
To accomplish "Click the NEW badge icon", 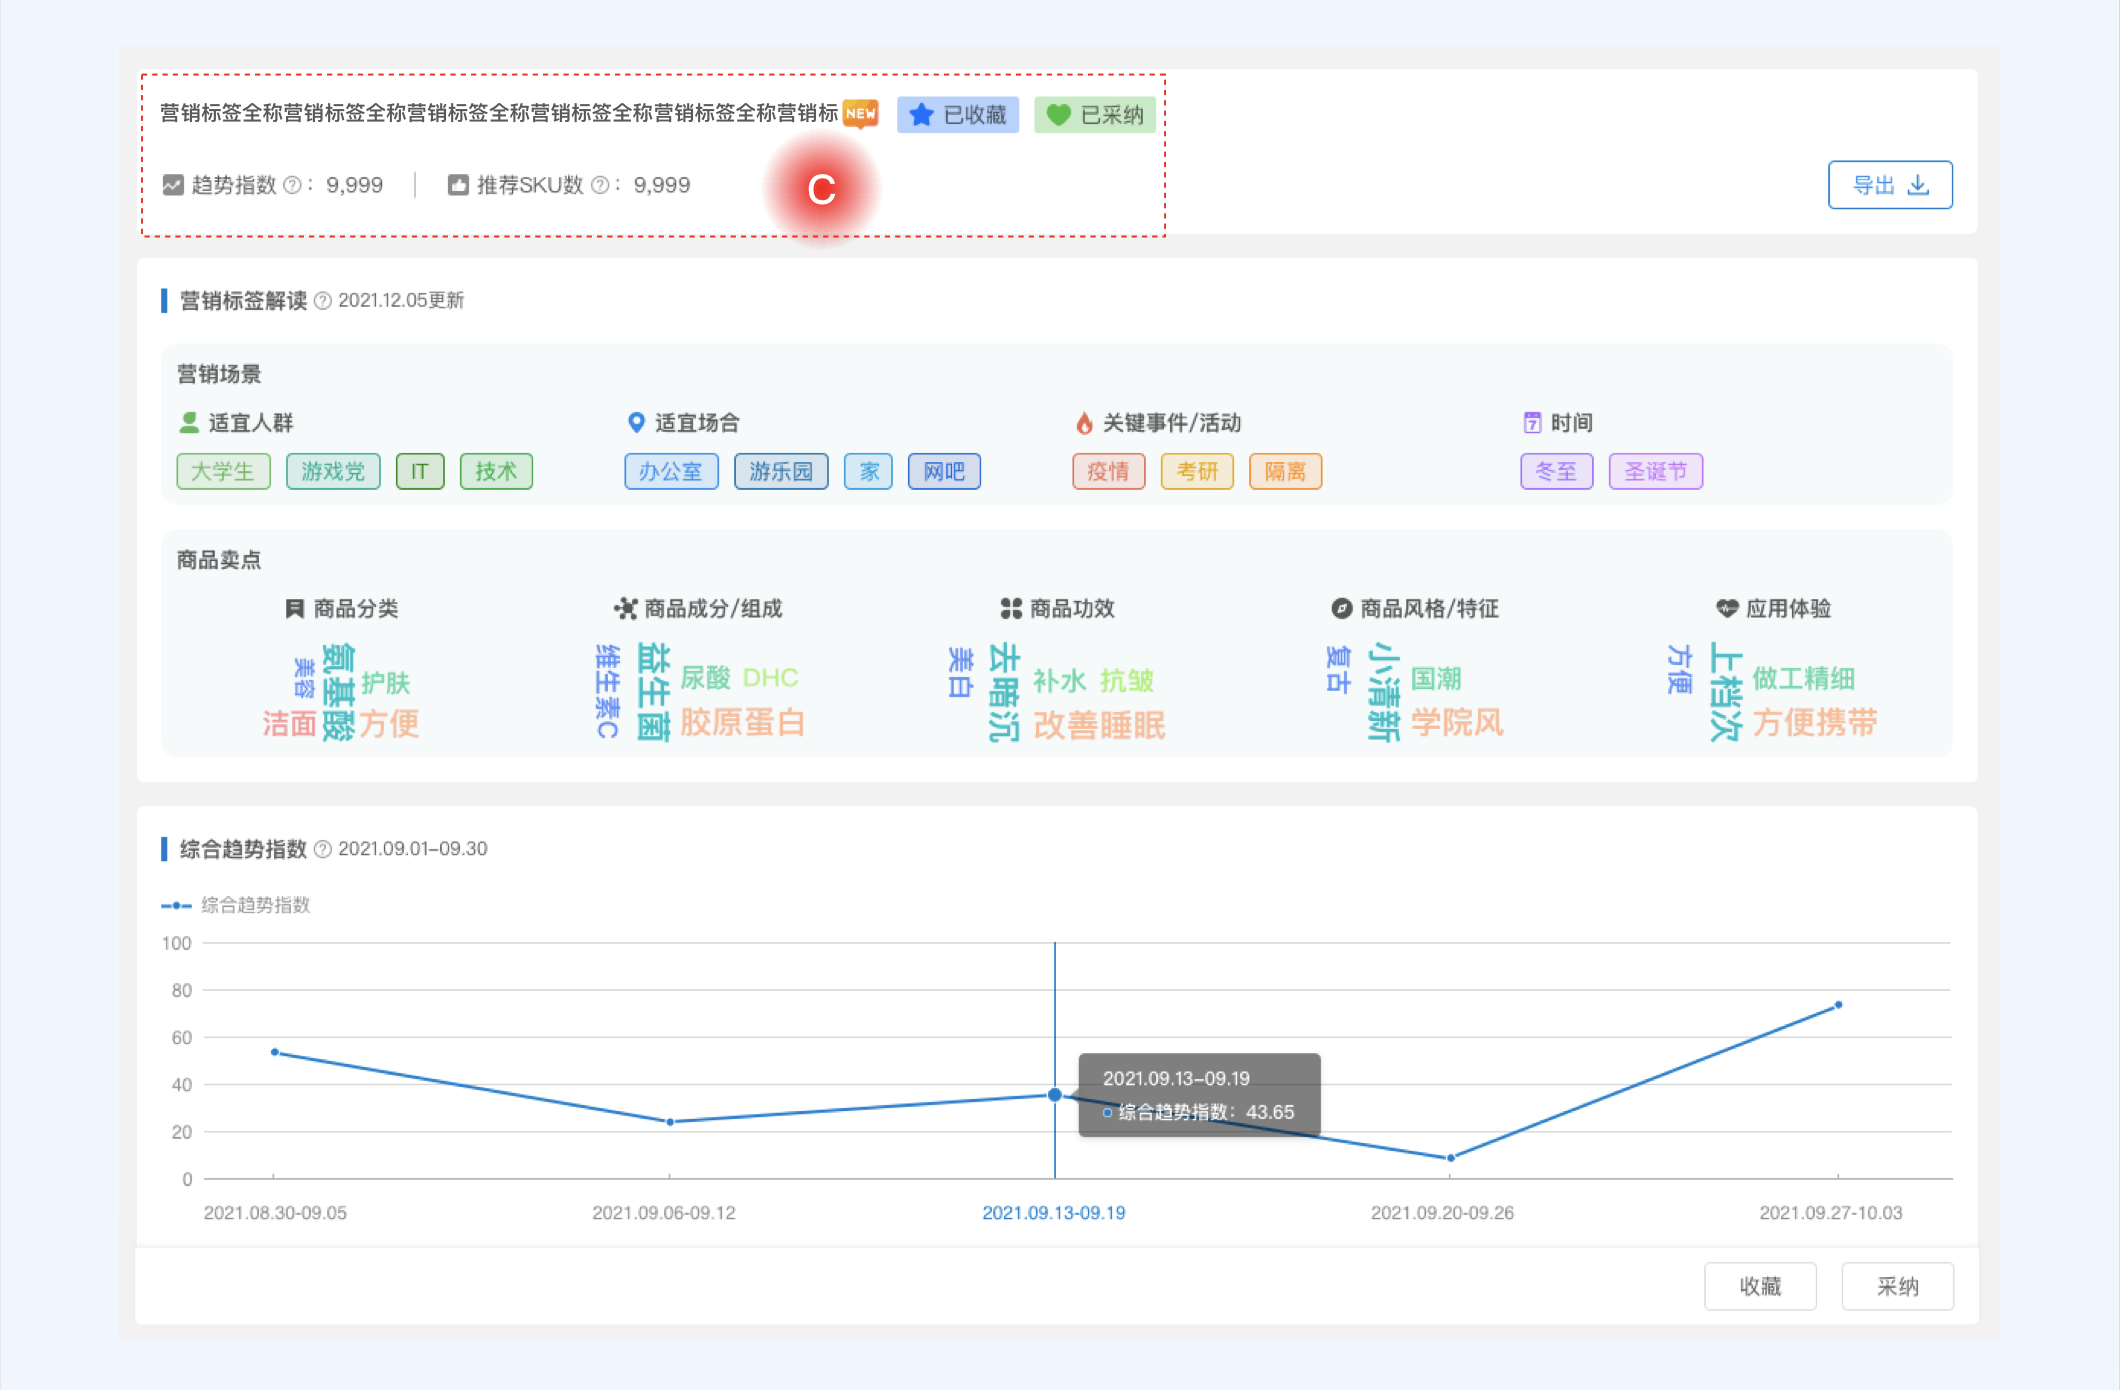I will pos(861,113).
